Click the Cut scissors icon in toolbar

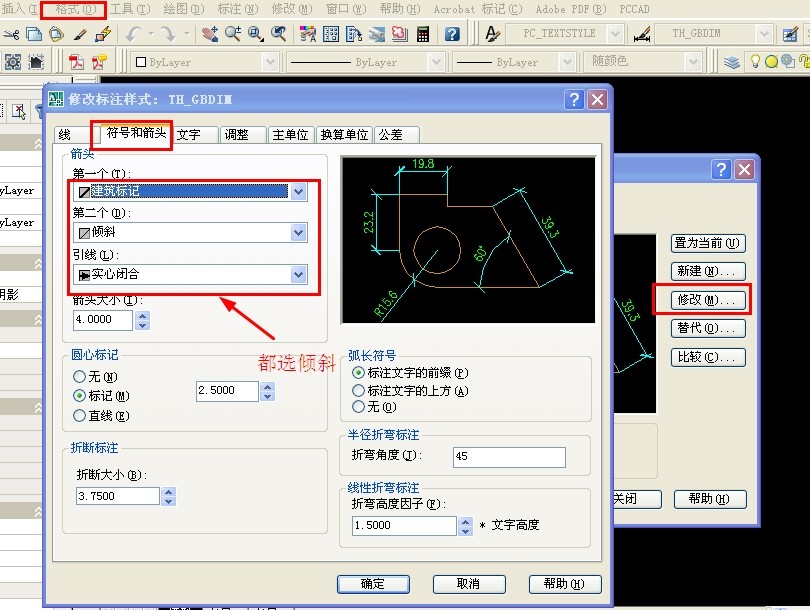[11, 34]
